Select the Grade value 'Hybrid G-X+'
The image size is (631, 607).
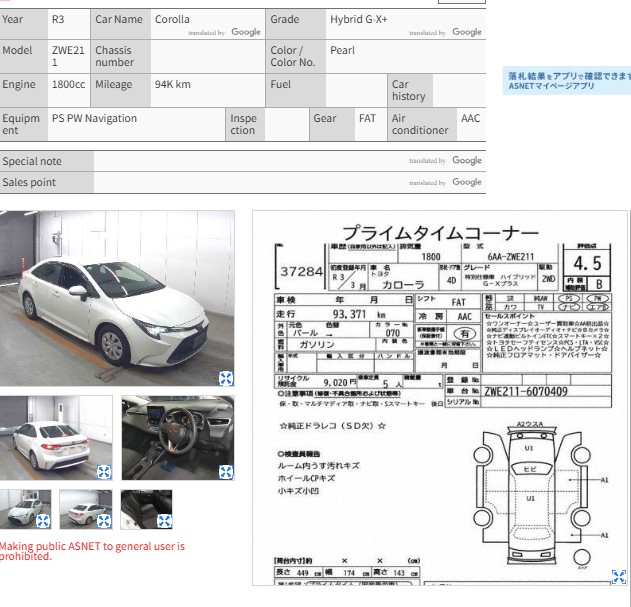359,19
